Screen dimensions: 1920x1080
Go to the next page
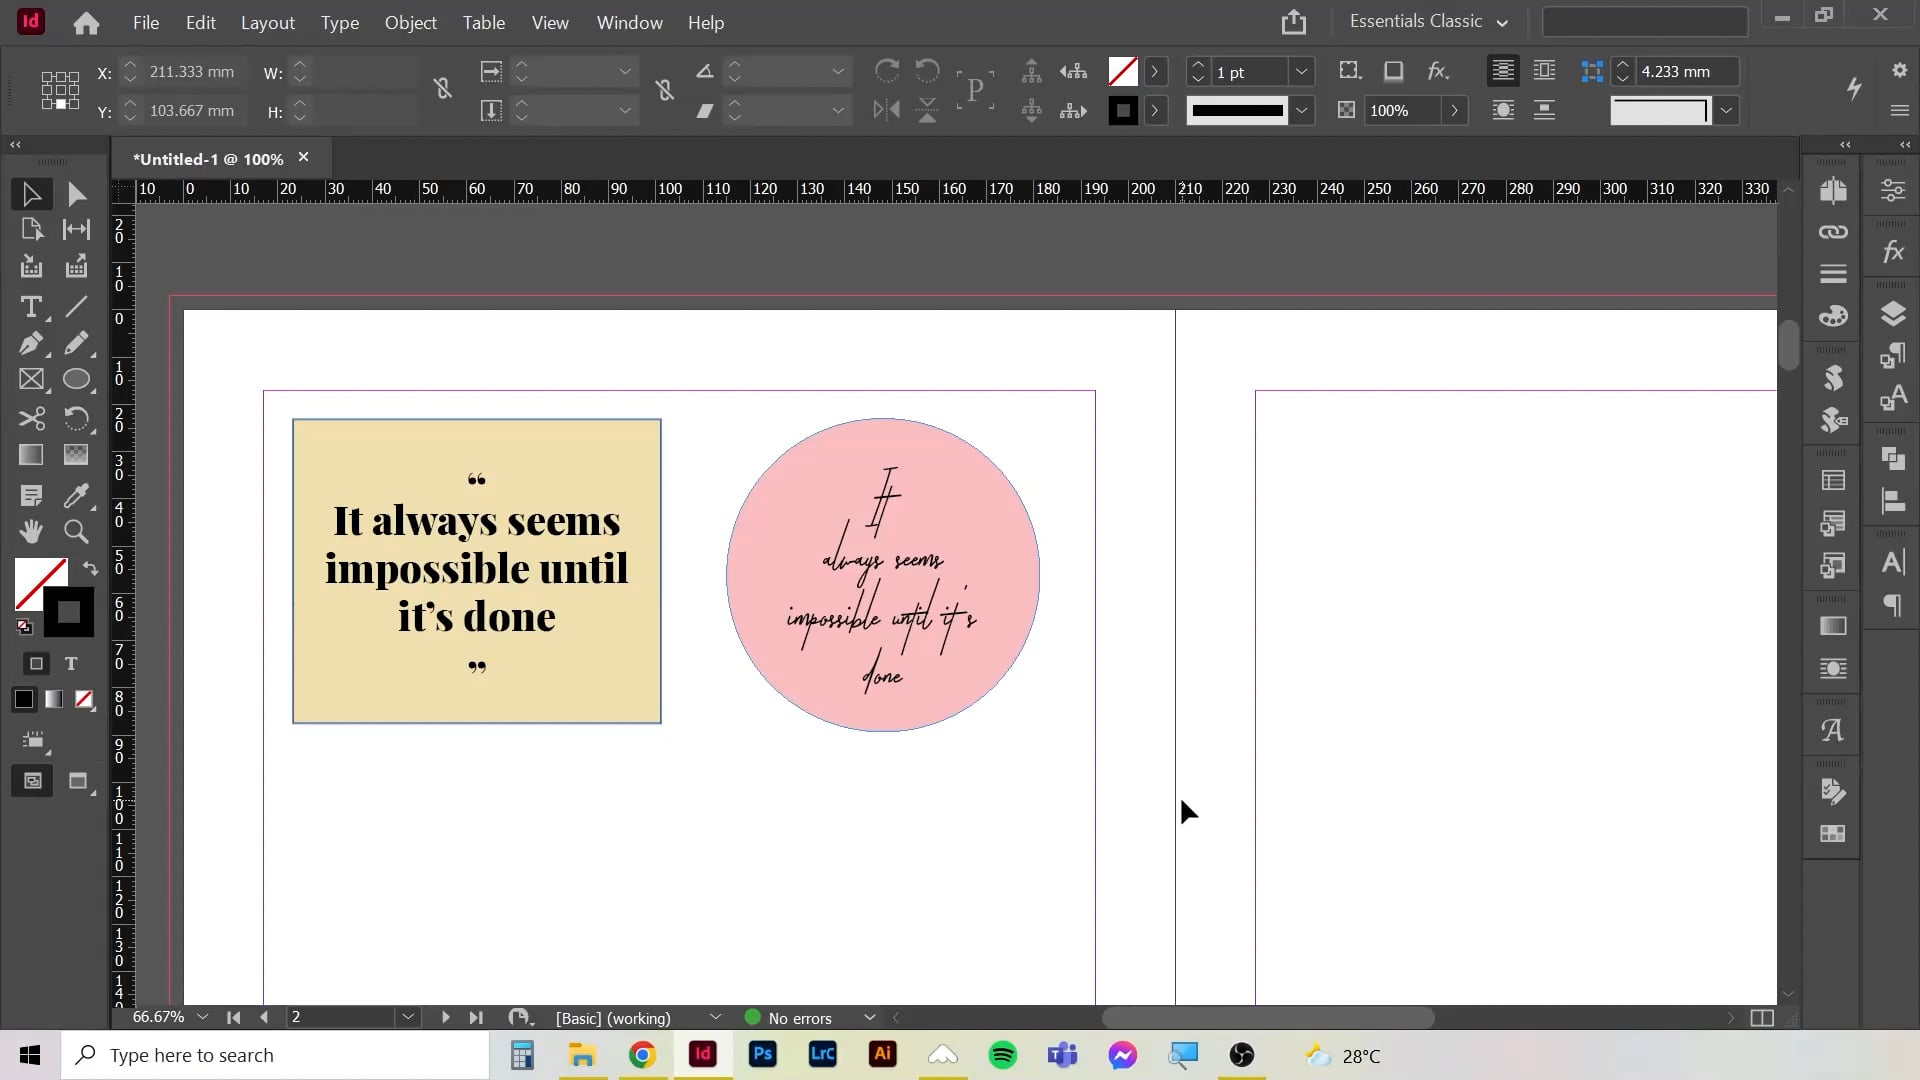(x=446, y=1017)
